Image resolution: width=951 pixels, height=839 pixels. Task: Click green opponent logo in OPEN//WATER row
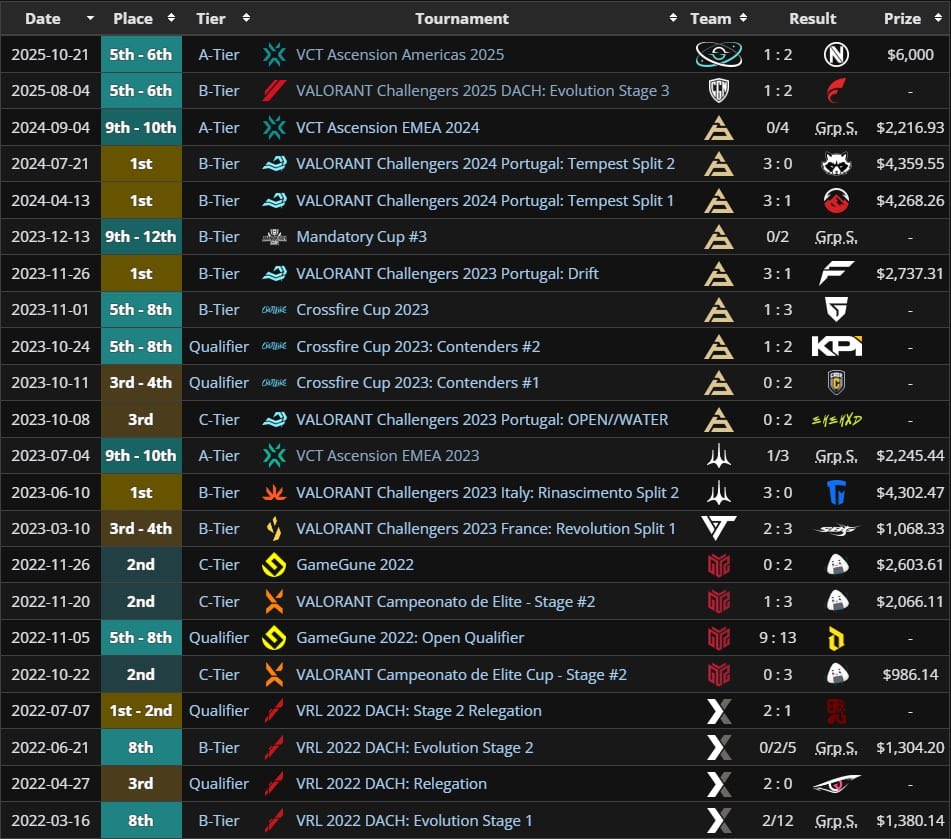pos(836,419)
